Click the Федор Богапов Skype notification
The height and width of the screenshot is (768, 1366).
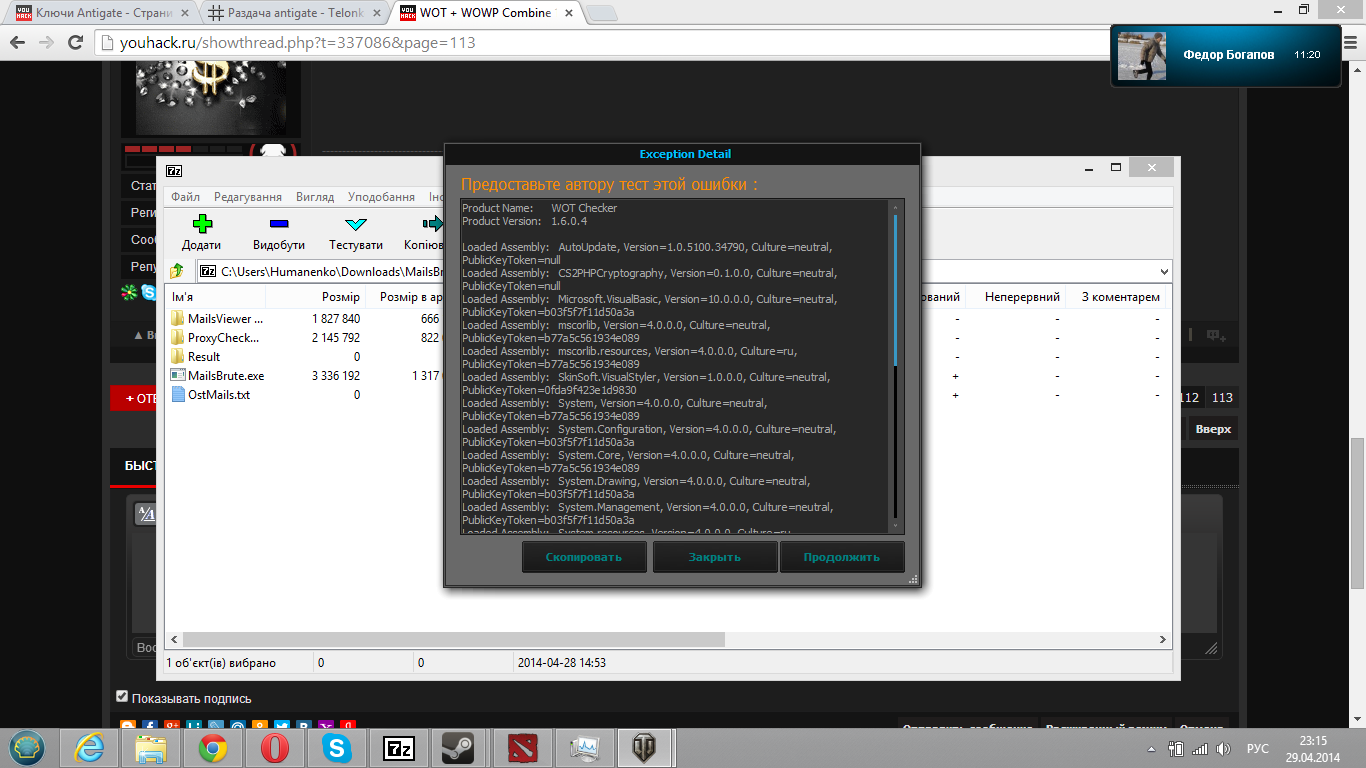tap(1226, 55)
